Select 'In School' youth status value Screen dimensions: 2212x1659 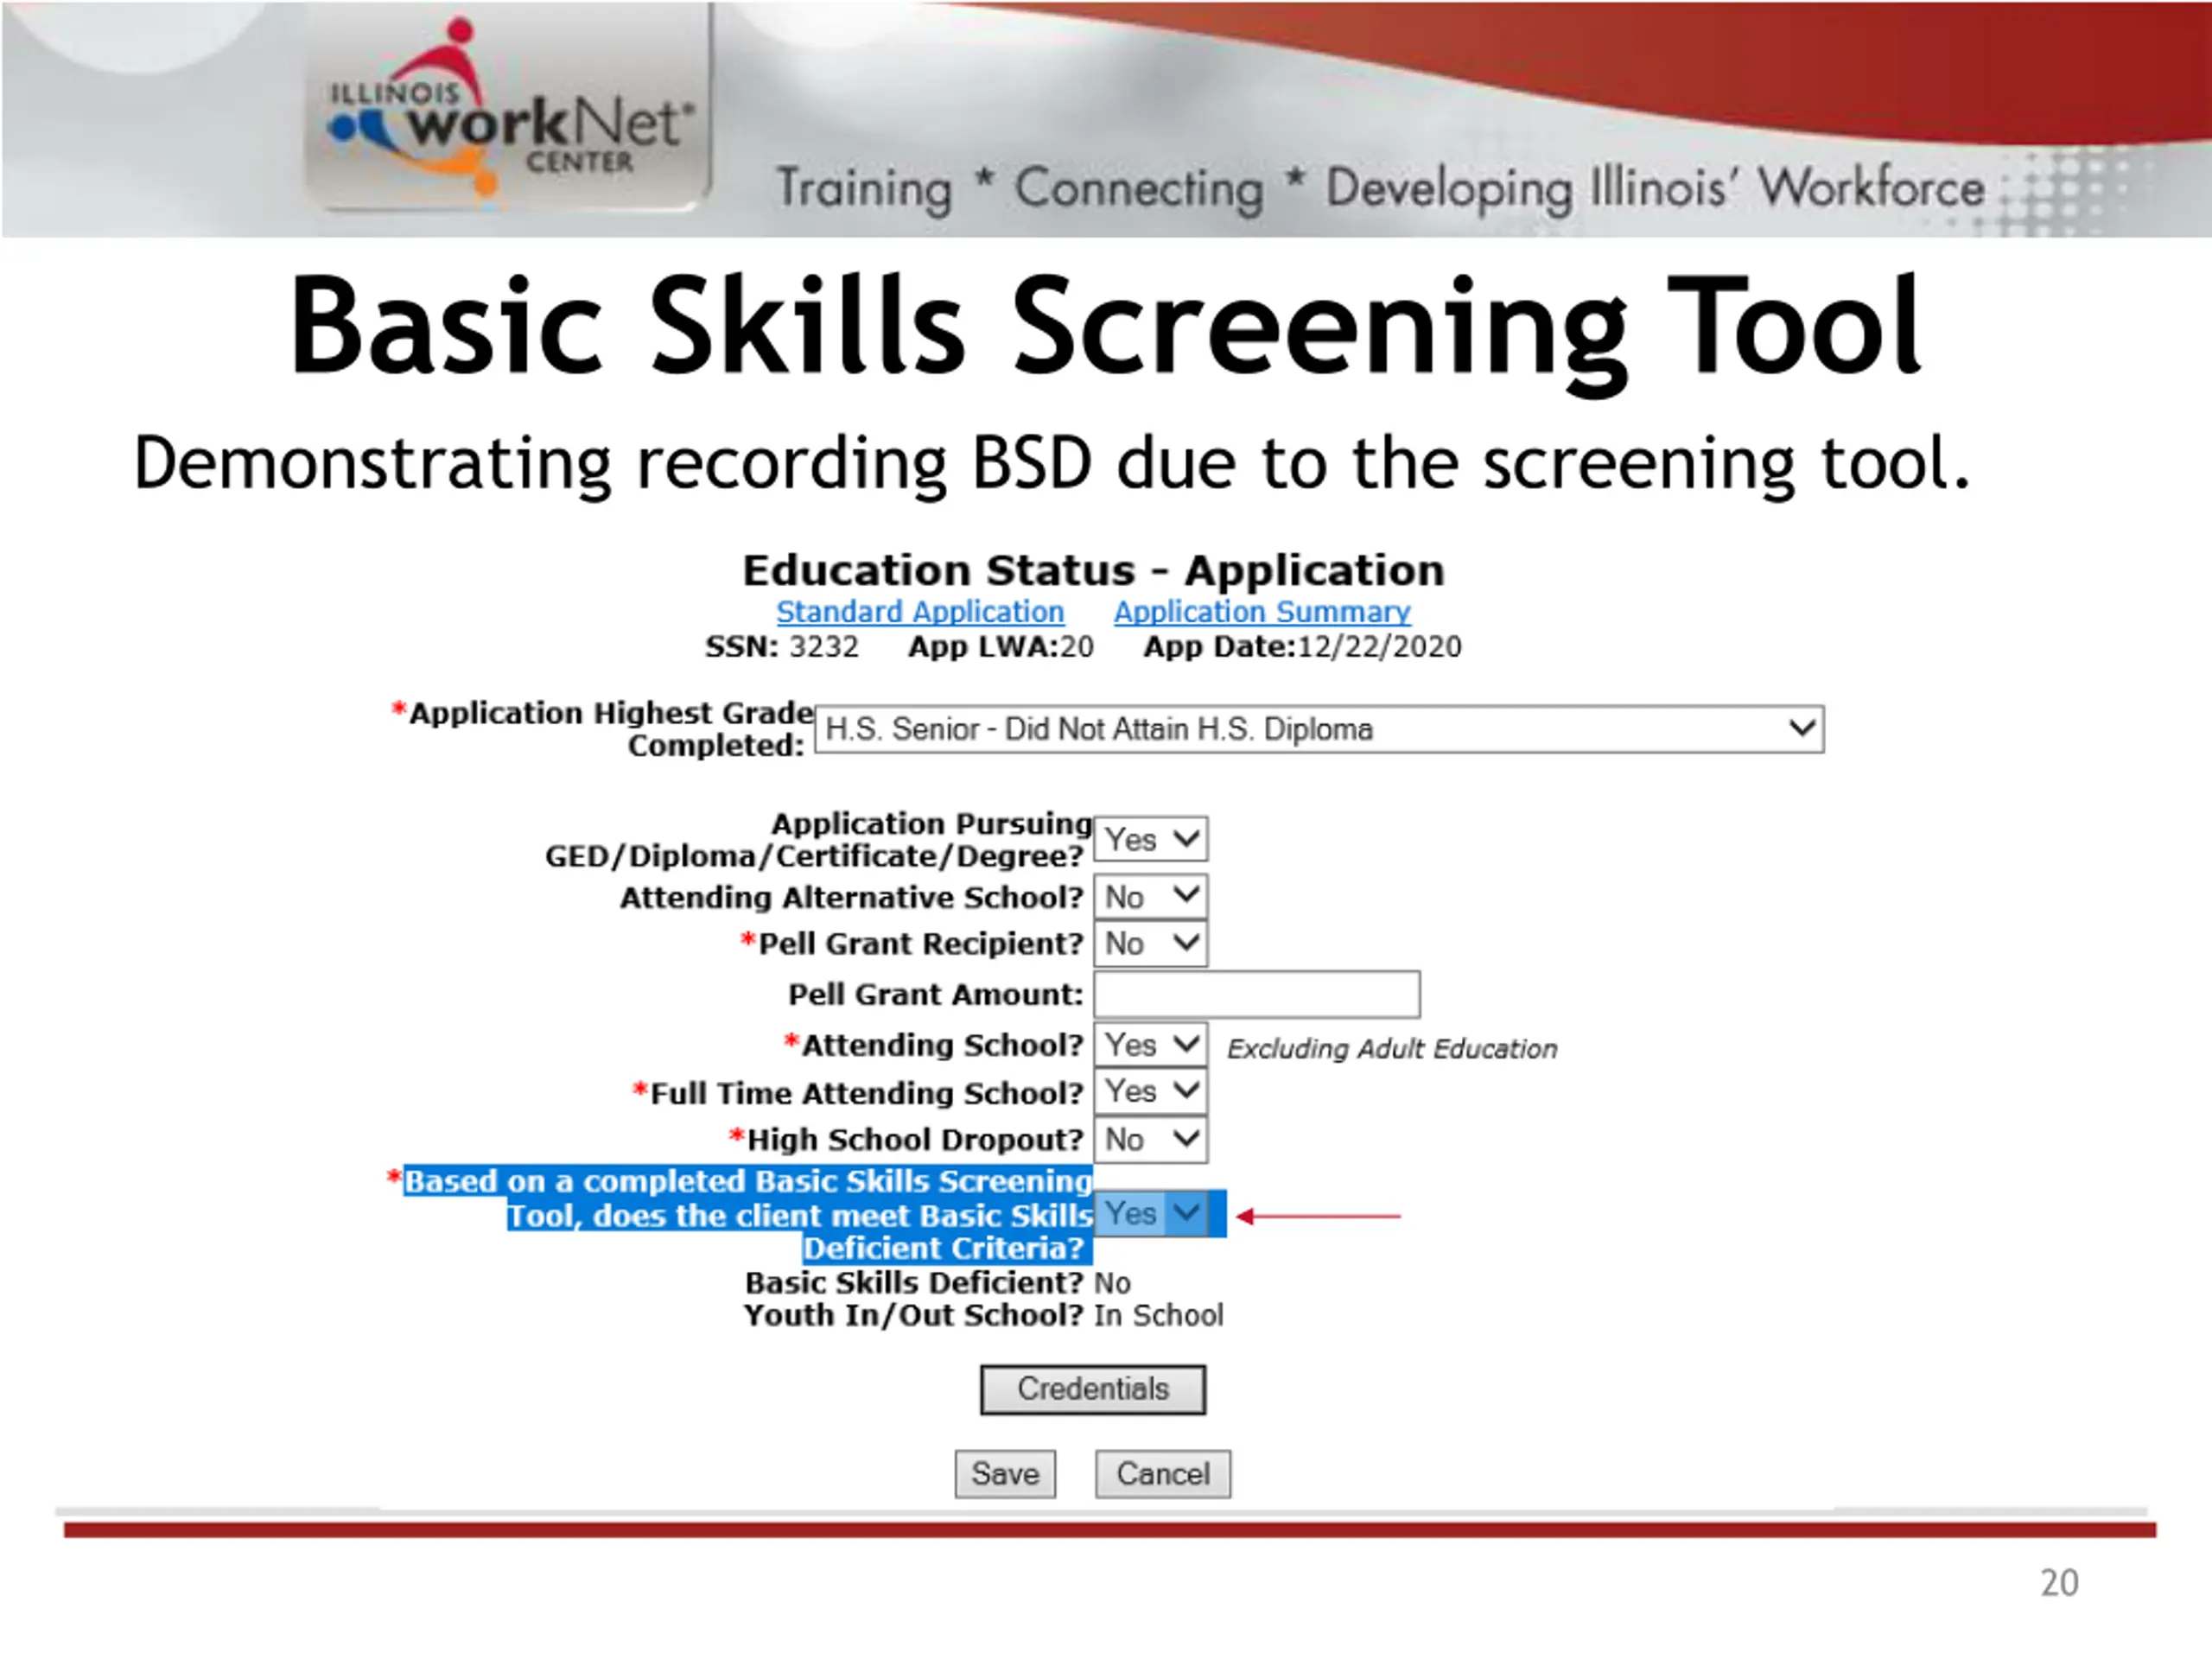(x=1158, y=1315)
